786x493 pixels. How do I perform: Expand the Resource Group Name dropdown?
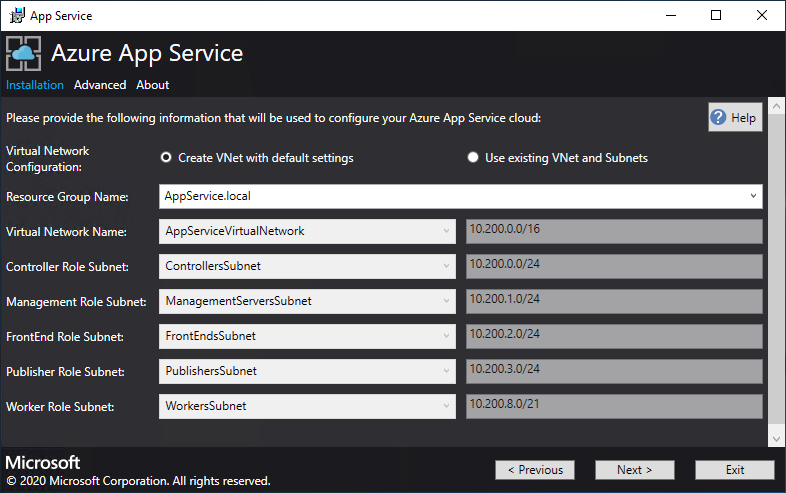coord(752,197)
